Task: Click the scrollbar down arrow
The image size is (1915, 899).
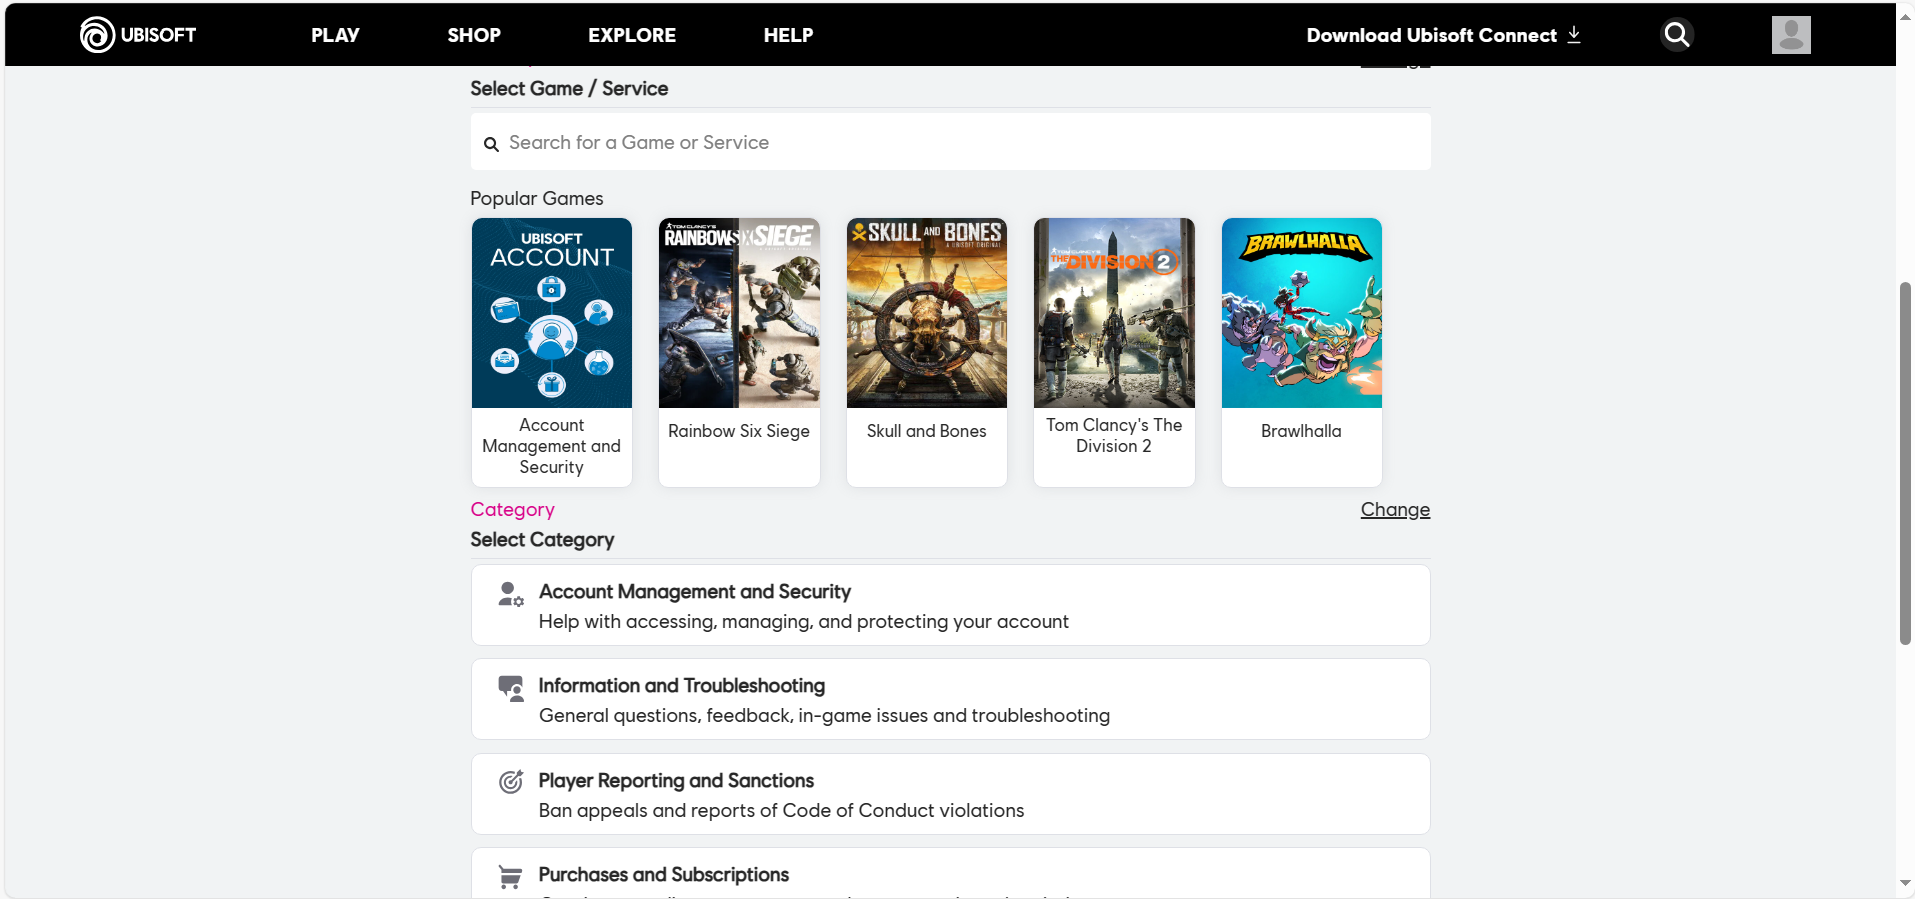Action: pyautogui.click(x=1905, y=884)
